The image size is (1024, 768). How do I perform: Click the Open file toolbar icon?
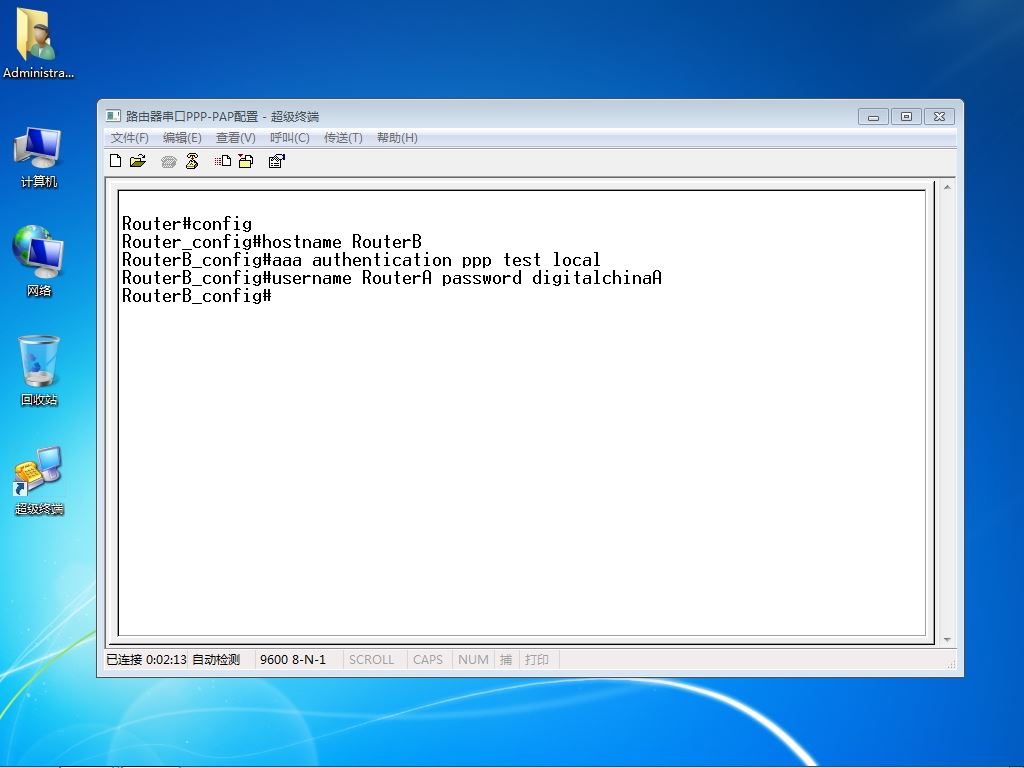tap(138, 161)
